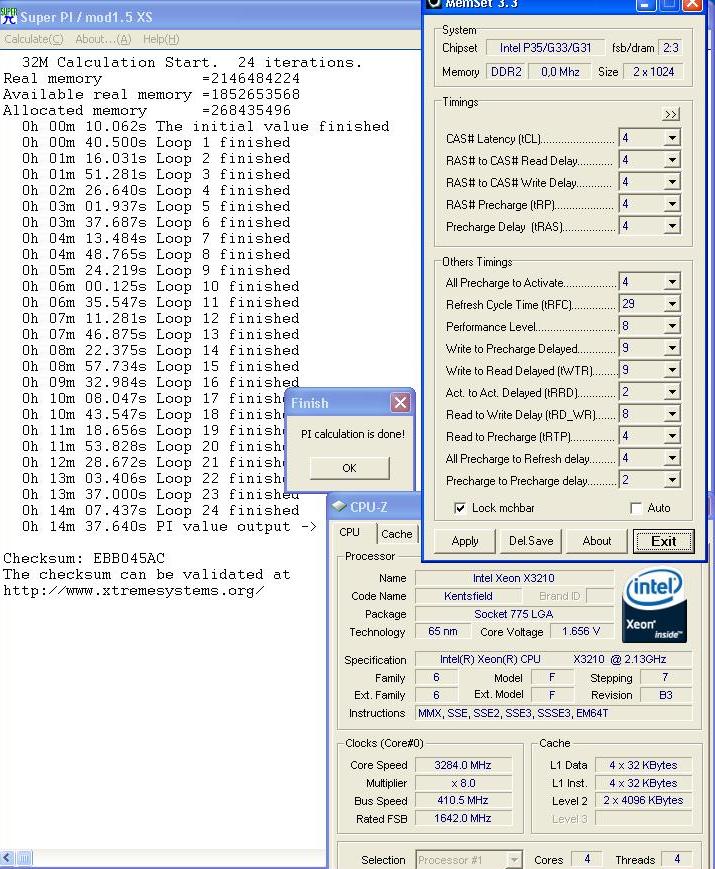Click the MemSet title bar icon
Viewport: 715px width, 869px height.
pyautogui.click(x=435, y=4)
